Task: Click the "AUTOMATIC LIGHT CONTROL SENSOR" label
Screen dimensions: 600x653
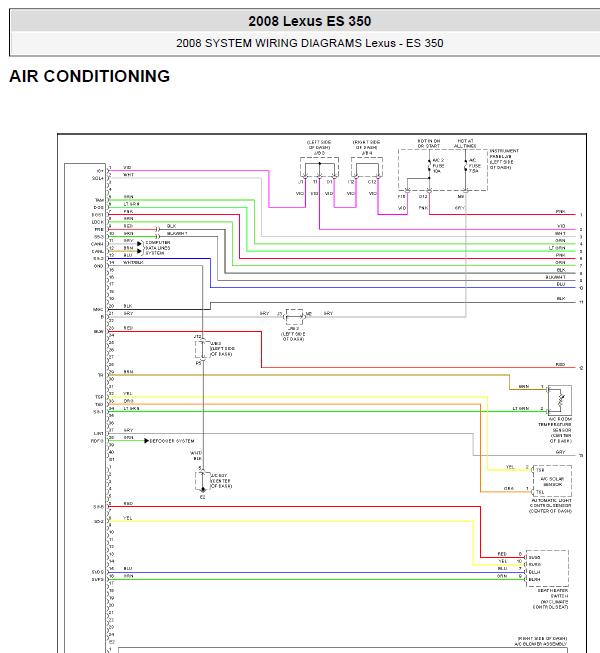Action: [551, 503]
